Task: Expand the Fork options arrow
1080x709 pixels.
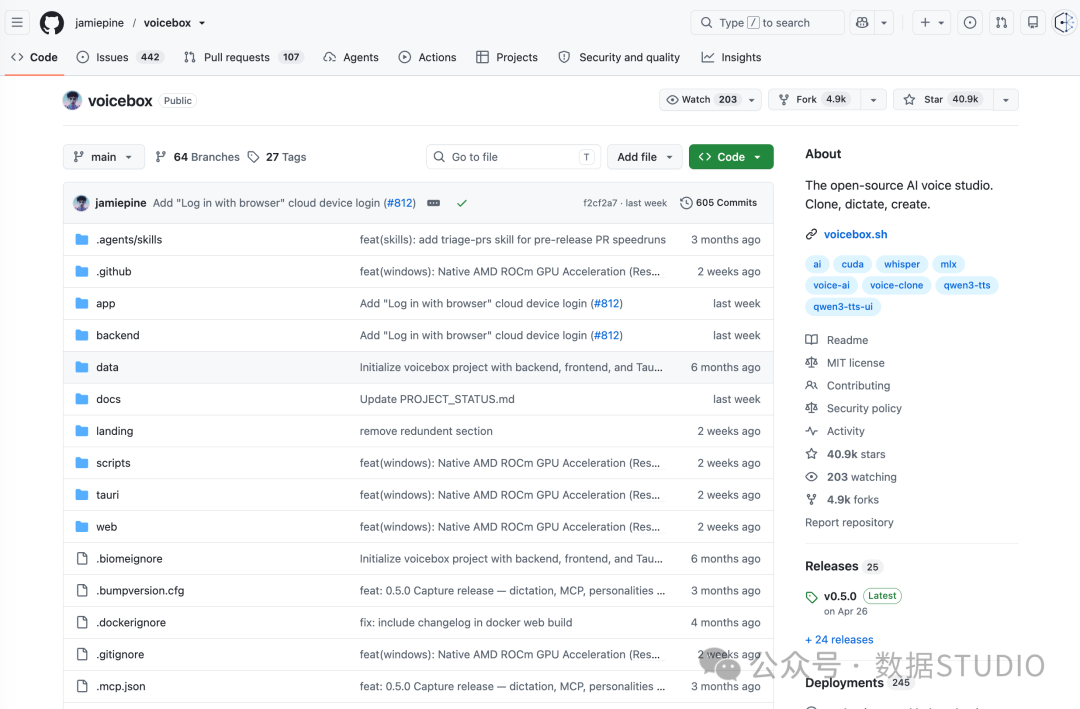Action: click(873, 100)
